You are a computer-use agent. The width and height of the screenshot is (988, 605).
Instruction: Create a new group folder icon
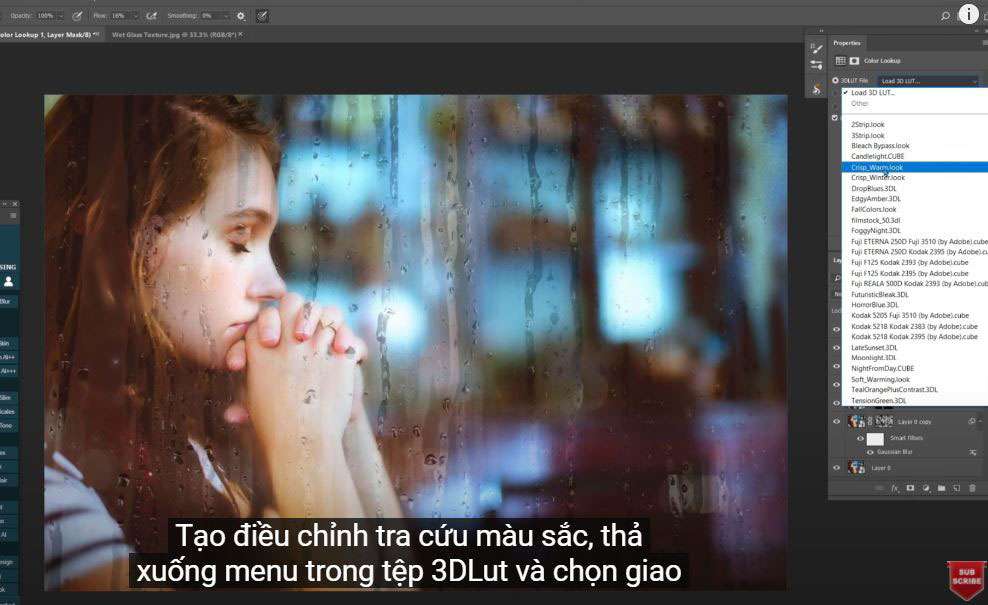941,488
